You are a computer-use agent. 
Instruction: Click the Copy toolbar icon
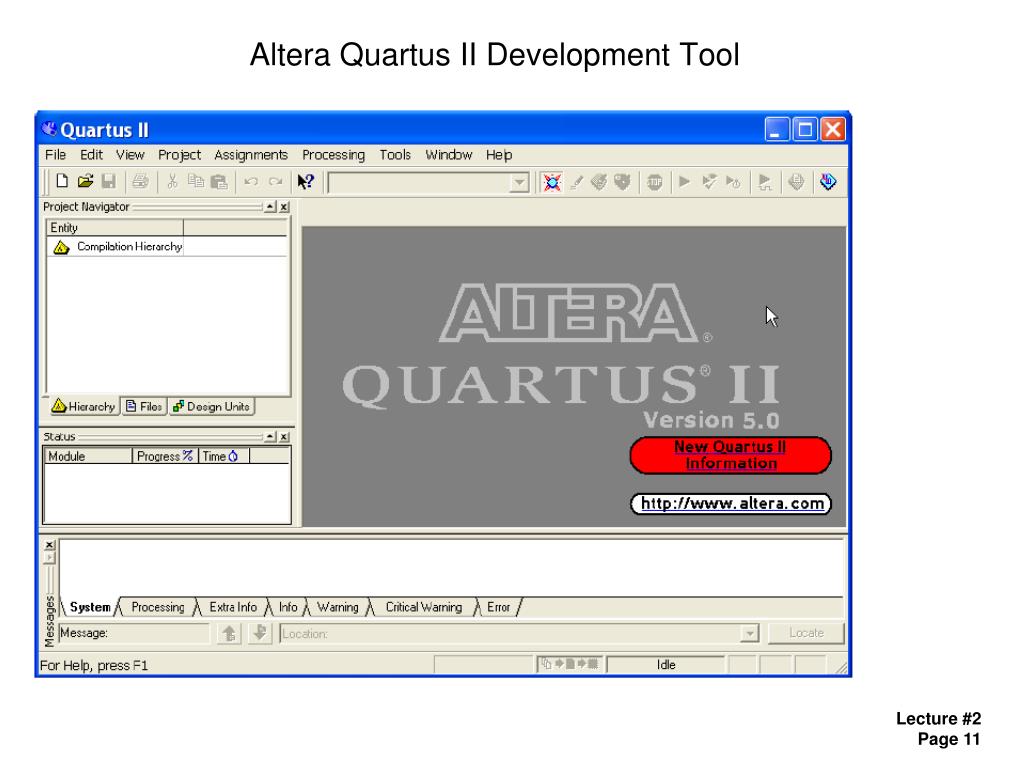click(x=196, y=182)
